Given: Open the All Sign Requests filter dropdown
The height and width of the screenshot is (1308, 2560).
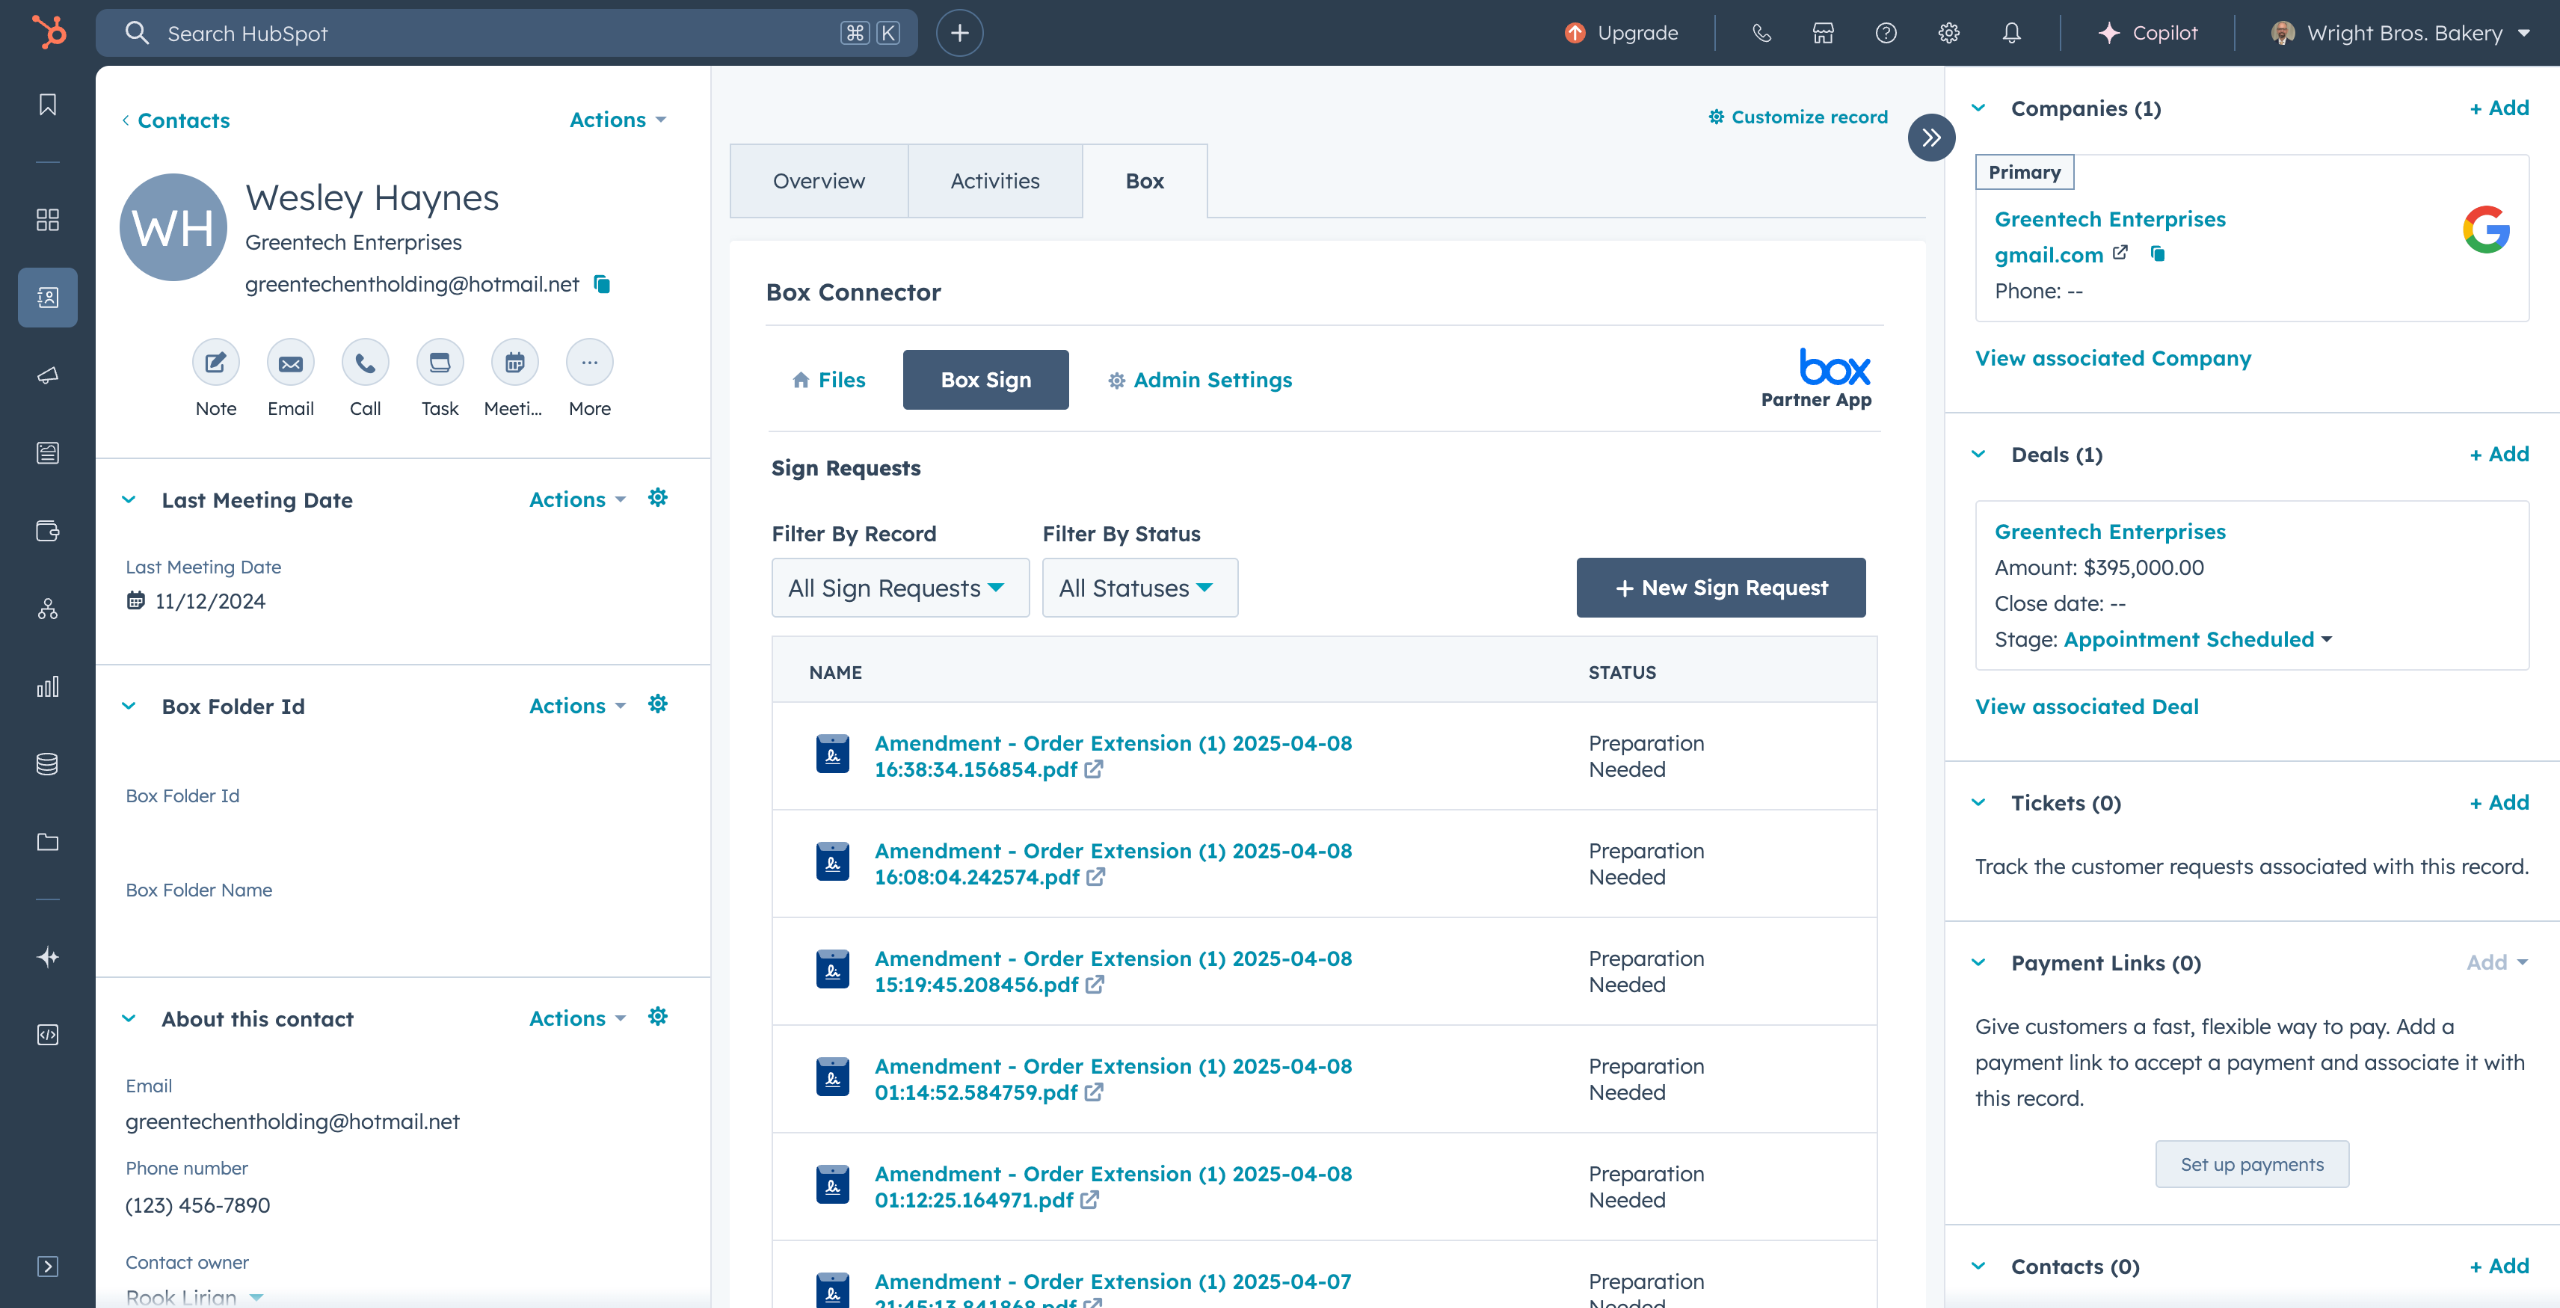Looking at the screenshot, I should coord(900,588).
